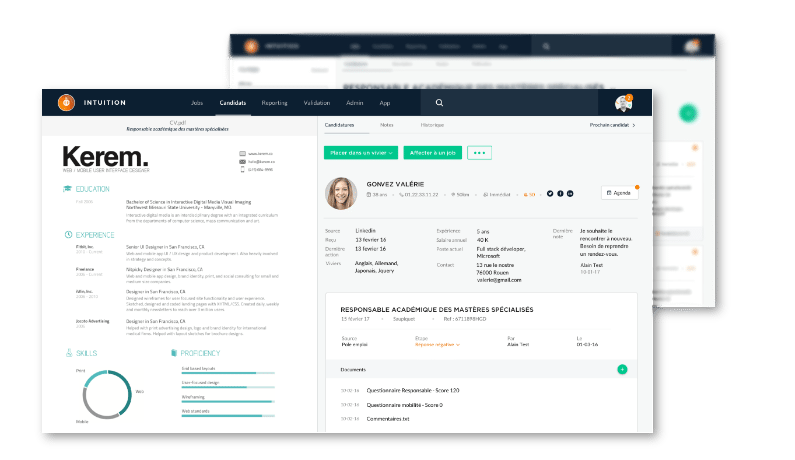Viewport: 795px width, 460px height.
Task: Click the Kerem. name heading in the CV
Action: pos(105,156)
